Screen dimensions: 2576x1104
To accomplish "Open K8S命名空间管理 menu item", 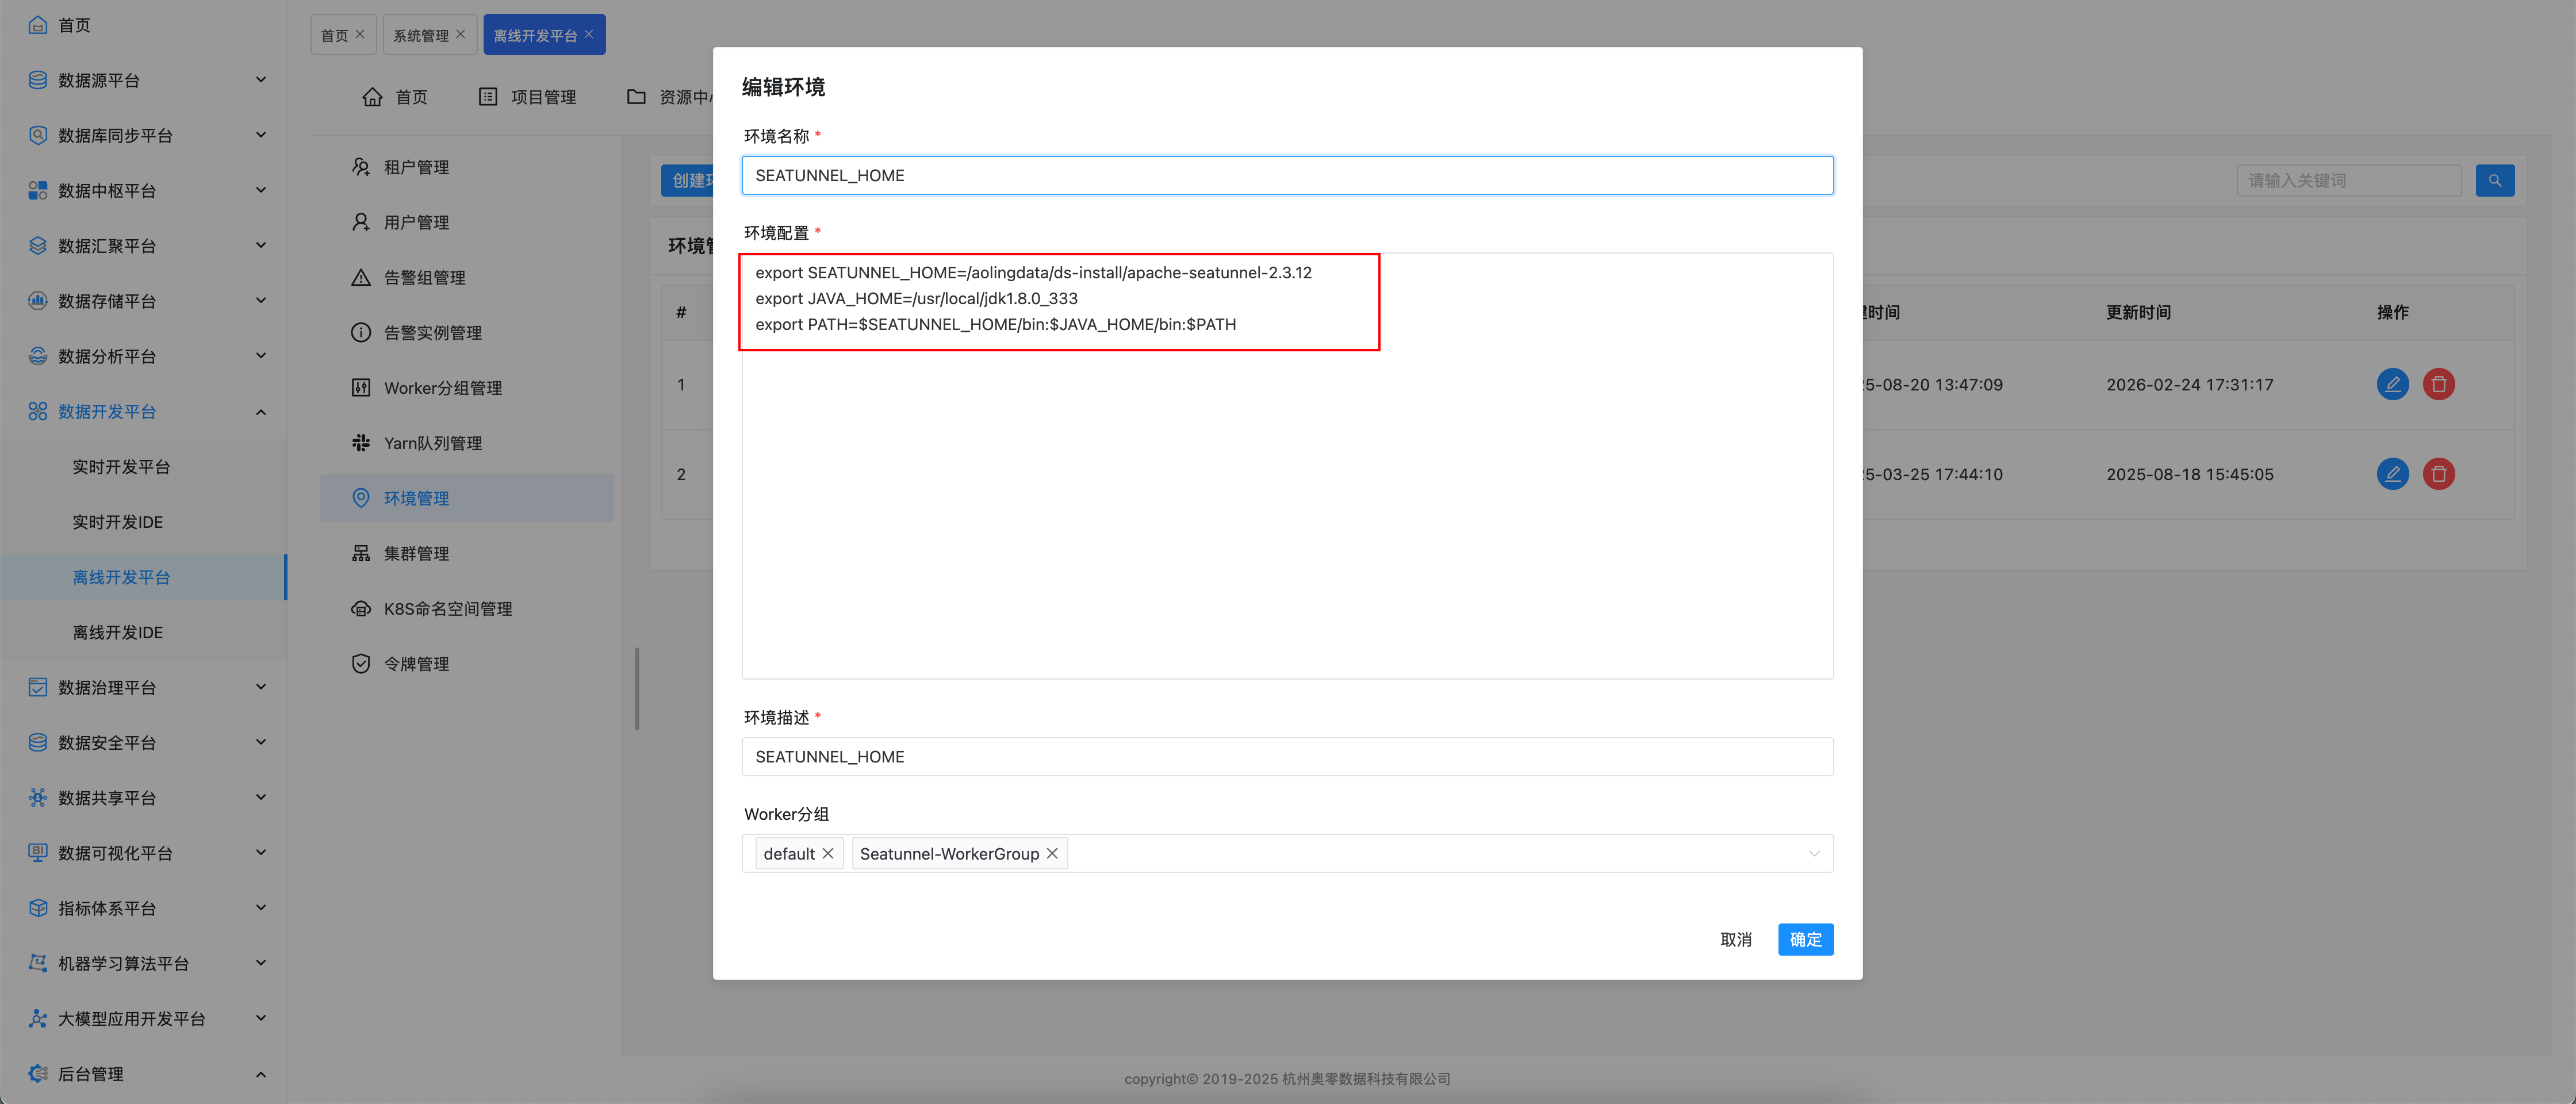I will click(x=447, y=609).
